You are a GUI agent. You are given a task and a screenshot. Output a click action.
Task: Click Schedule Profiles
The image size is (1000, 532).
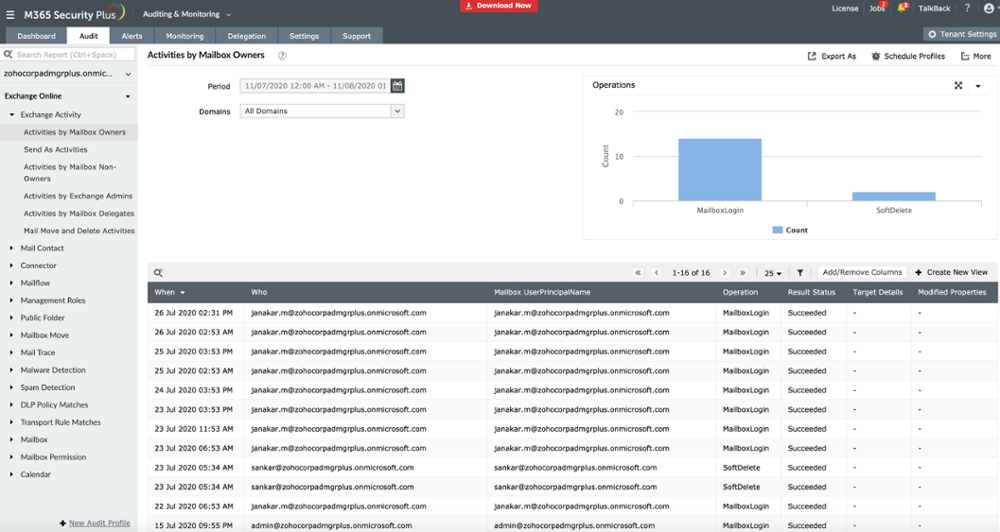(908, 56)
